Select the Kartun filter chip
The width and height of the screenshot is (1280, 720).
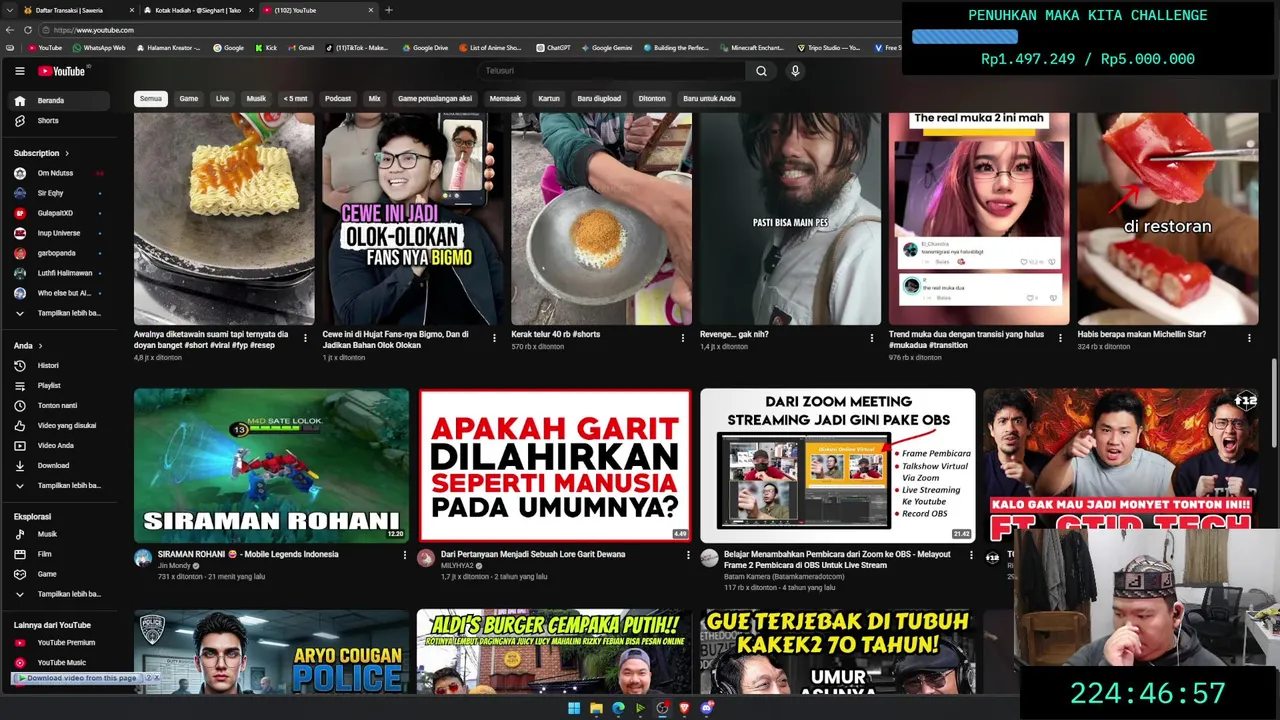point(549,99)
